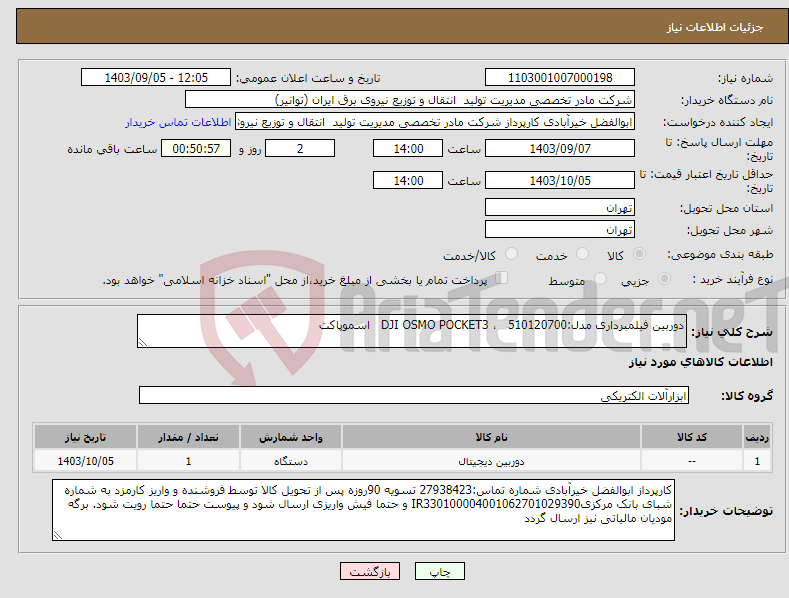Select the متوسط purchase type radio

tap(600, 278)
